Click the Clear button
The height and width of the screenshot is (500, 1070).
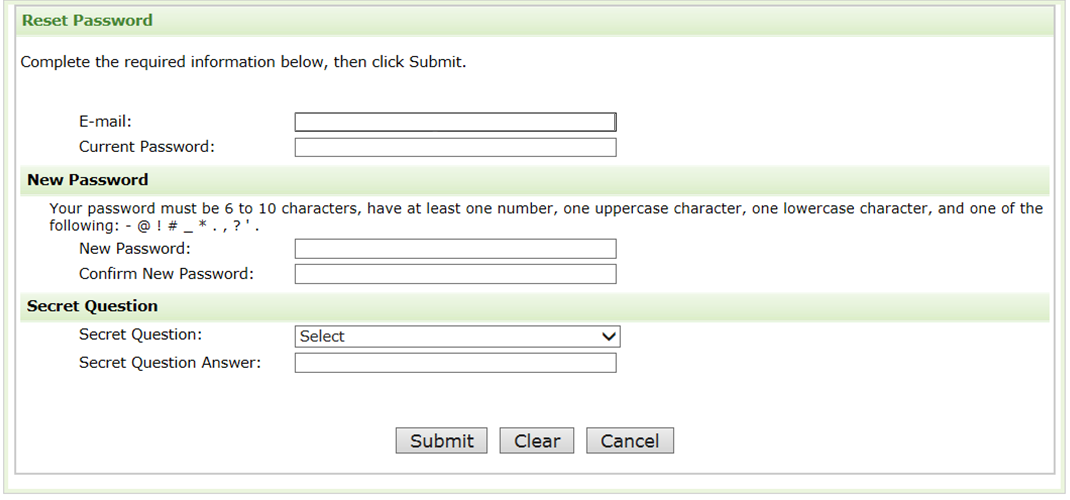tap(537, 441)
